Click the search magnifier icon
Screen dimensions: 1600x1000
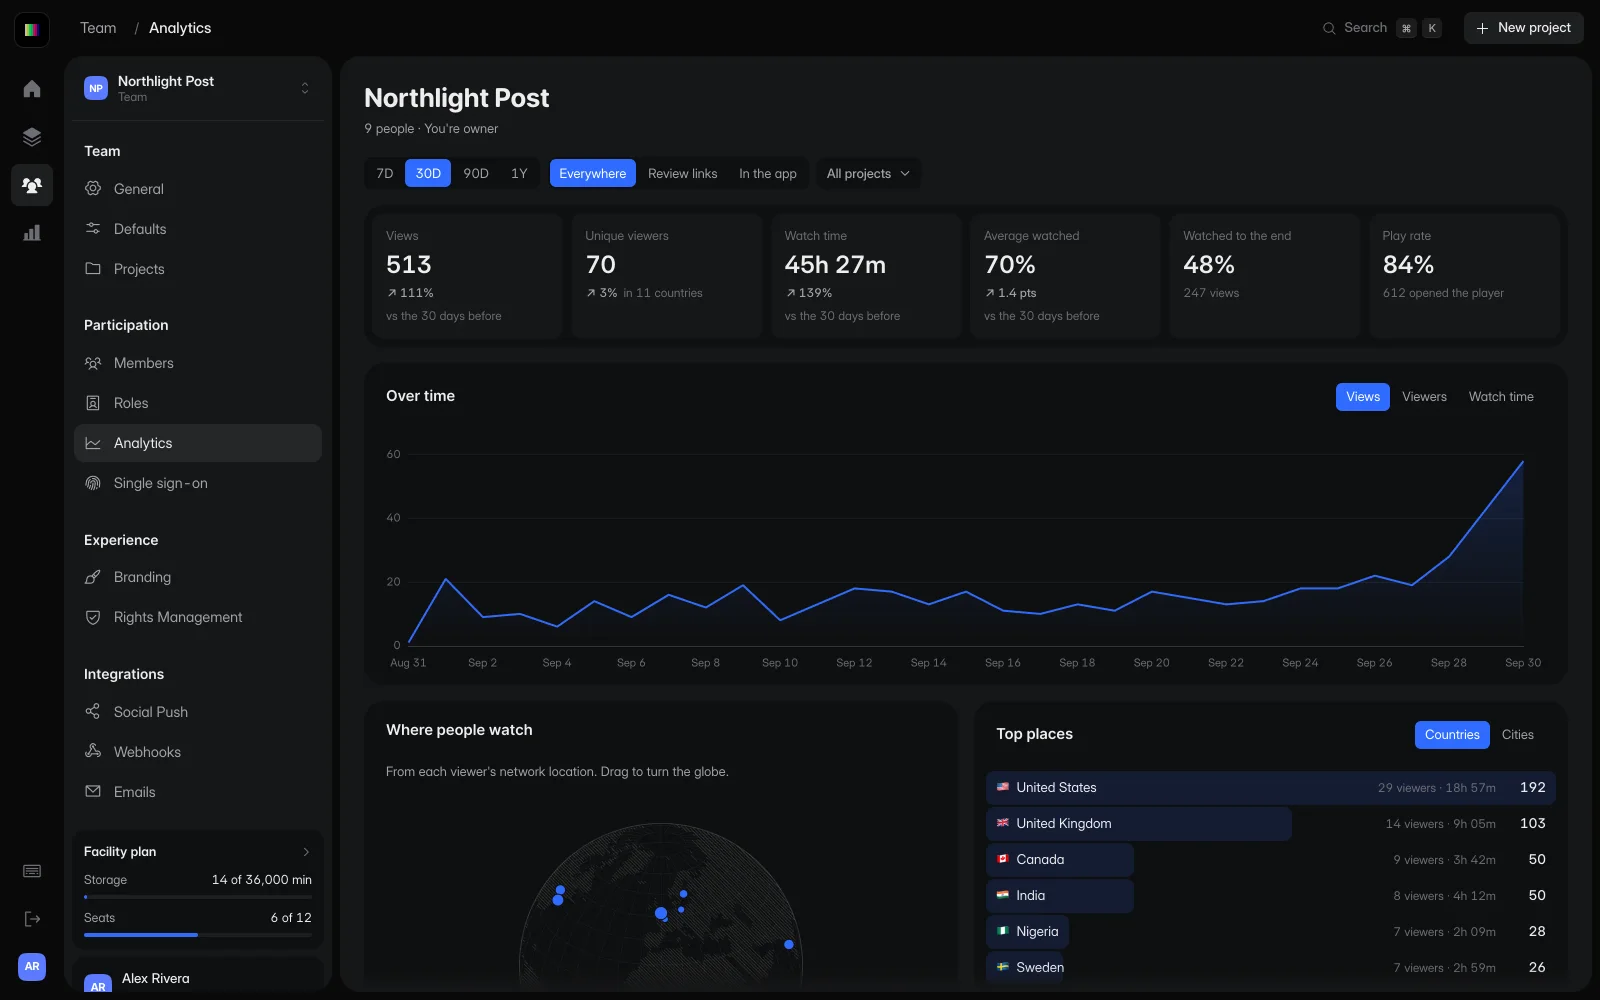(x=1329, y=28)
